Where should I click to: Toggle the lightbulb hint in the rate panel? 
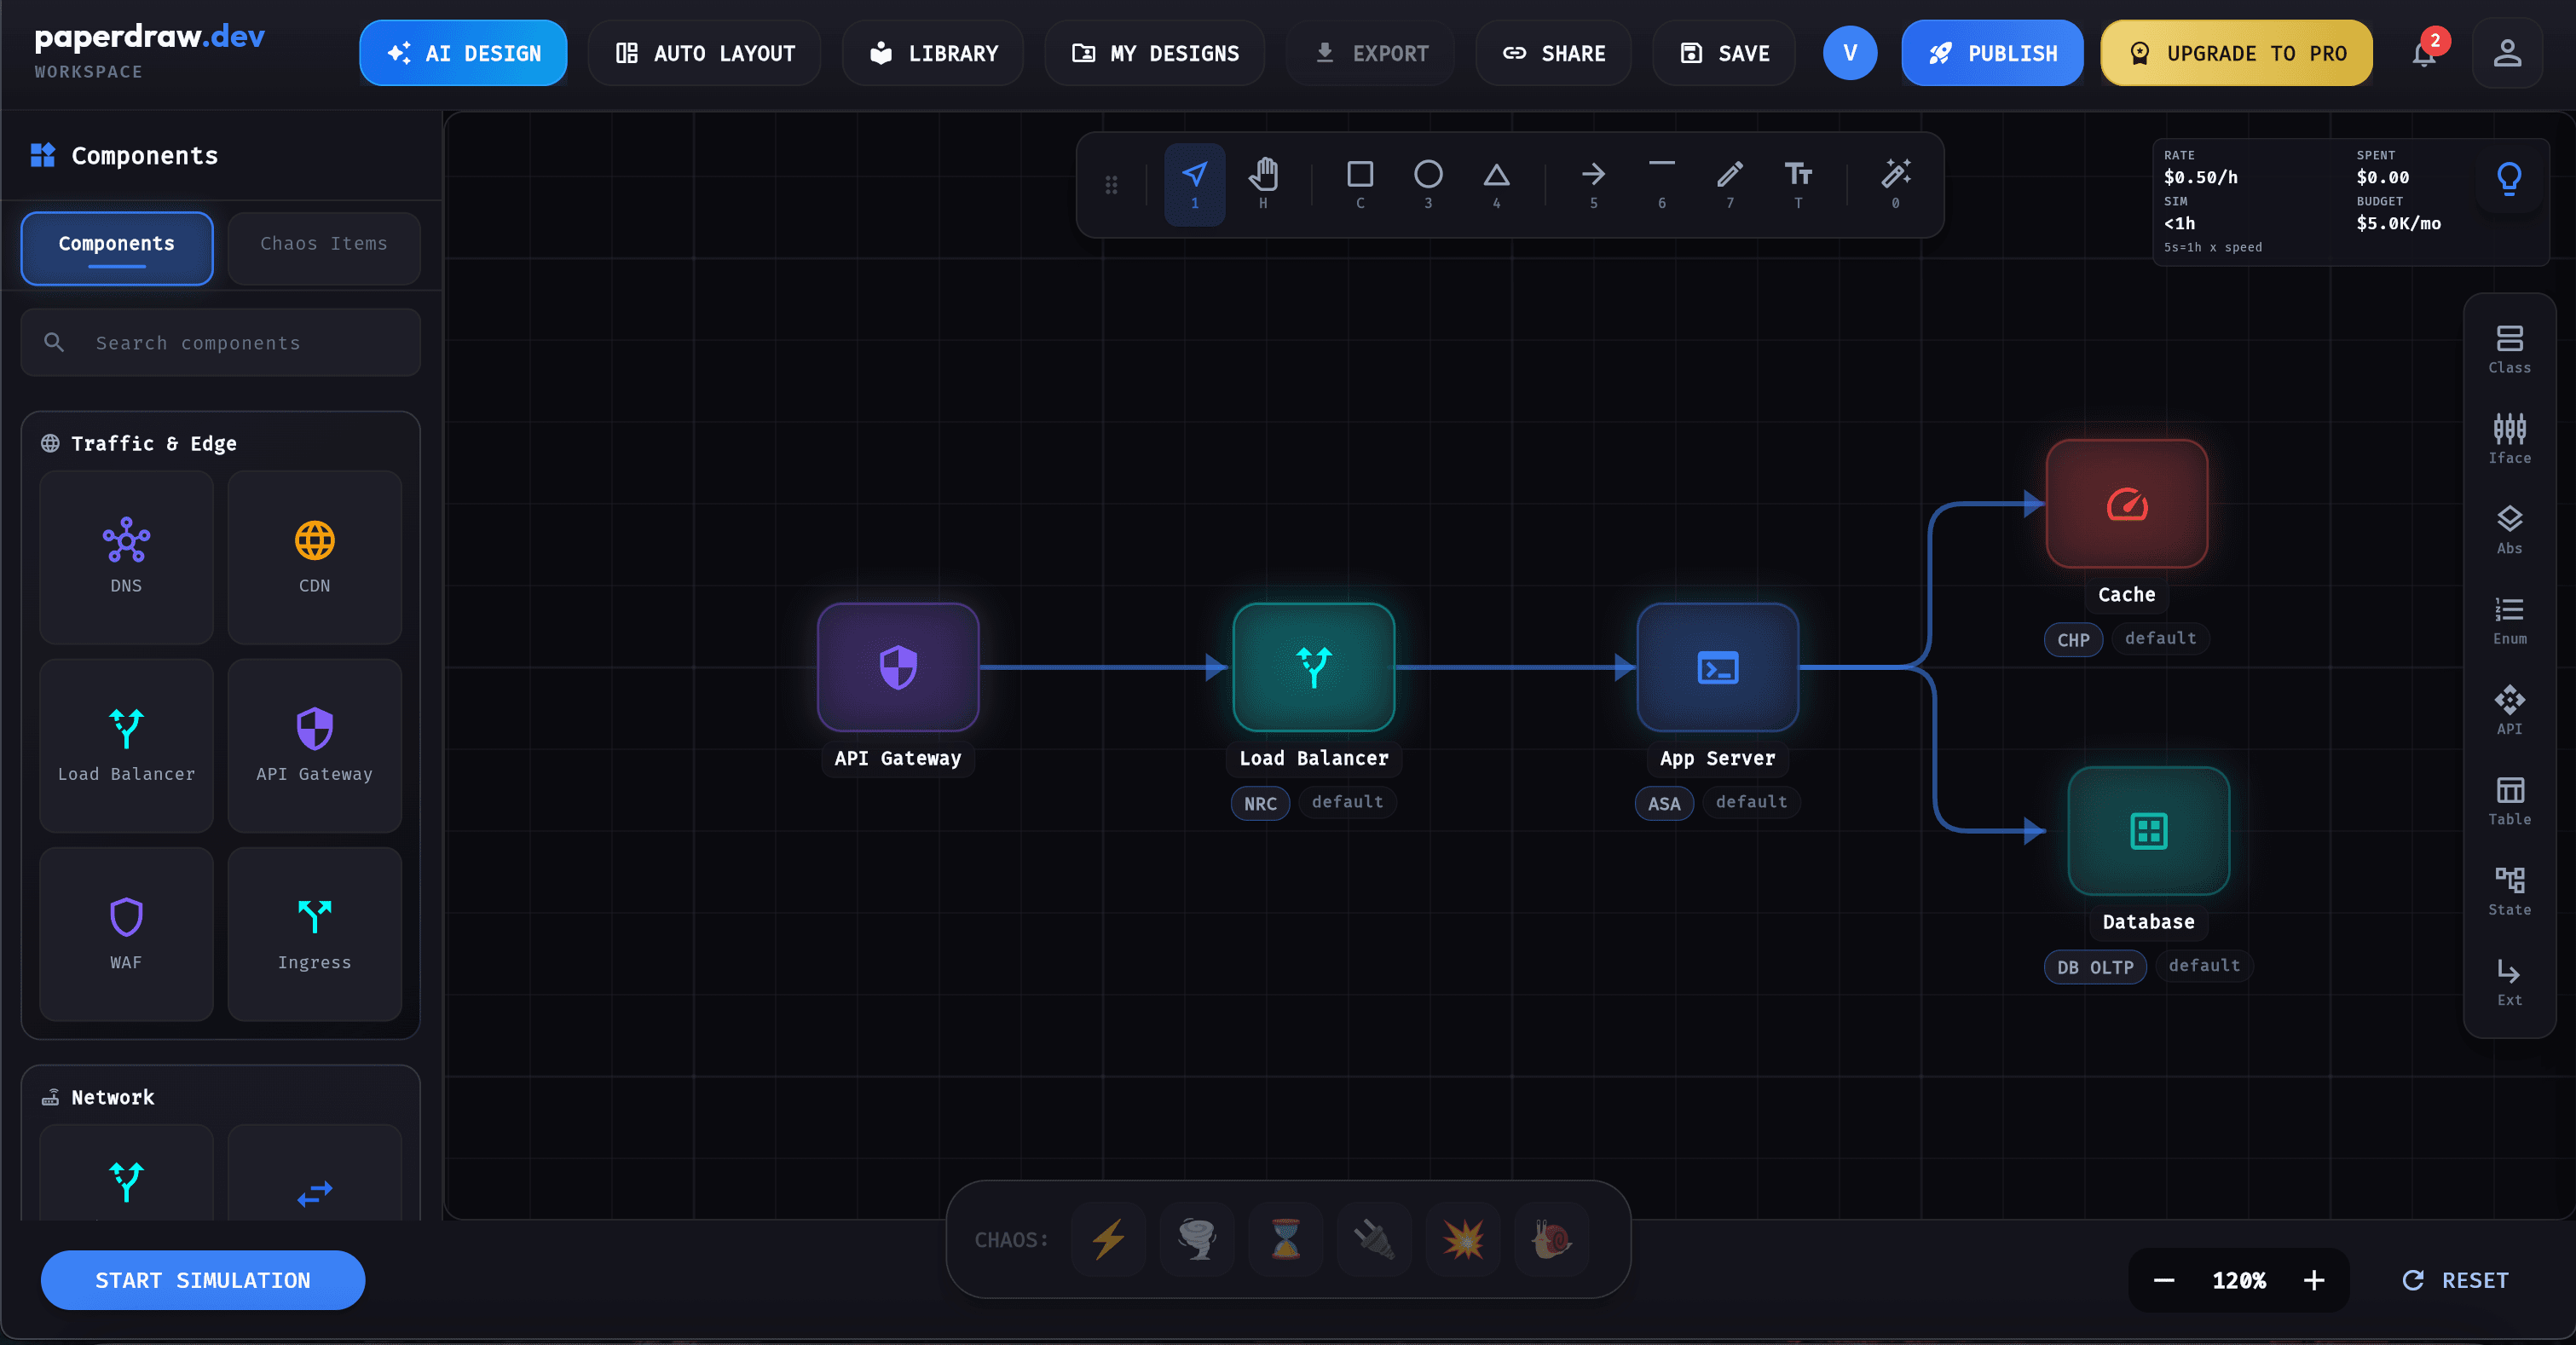point(2509,178)
